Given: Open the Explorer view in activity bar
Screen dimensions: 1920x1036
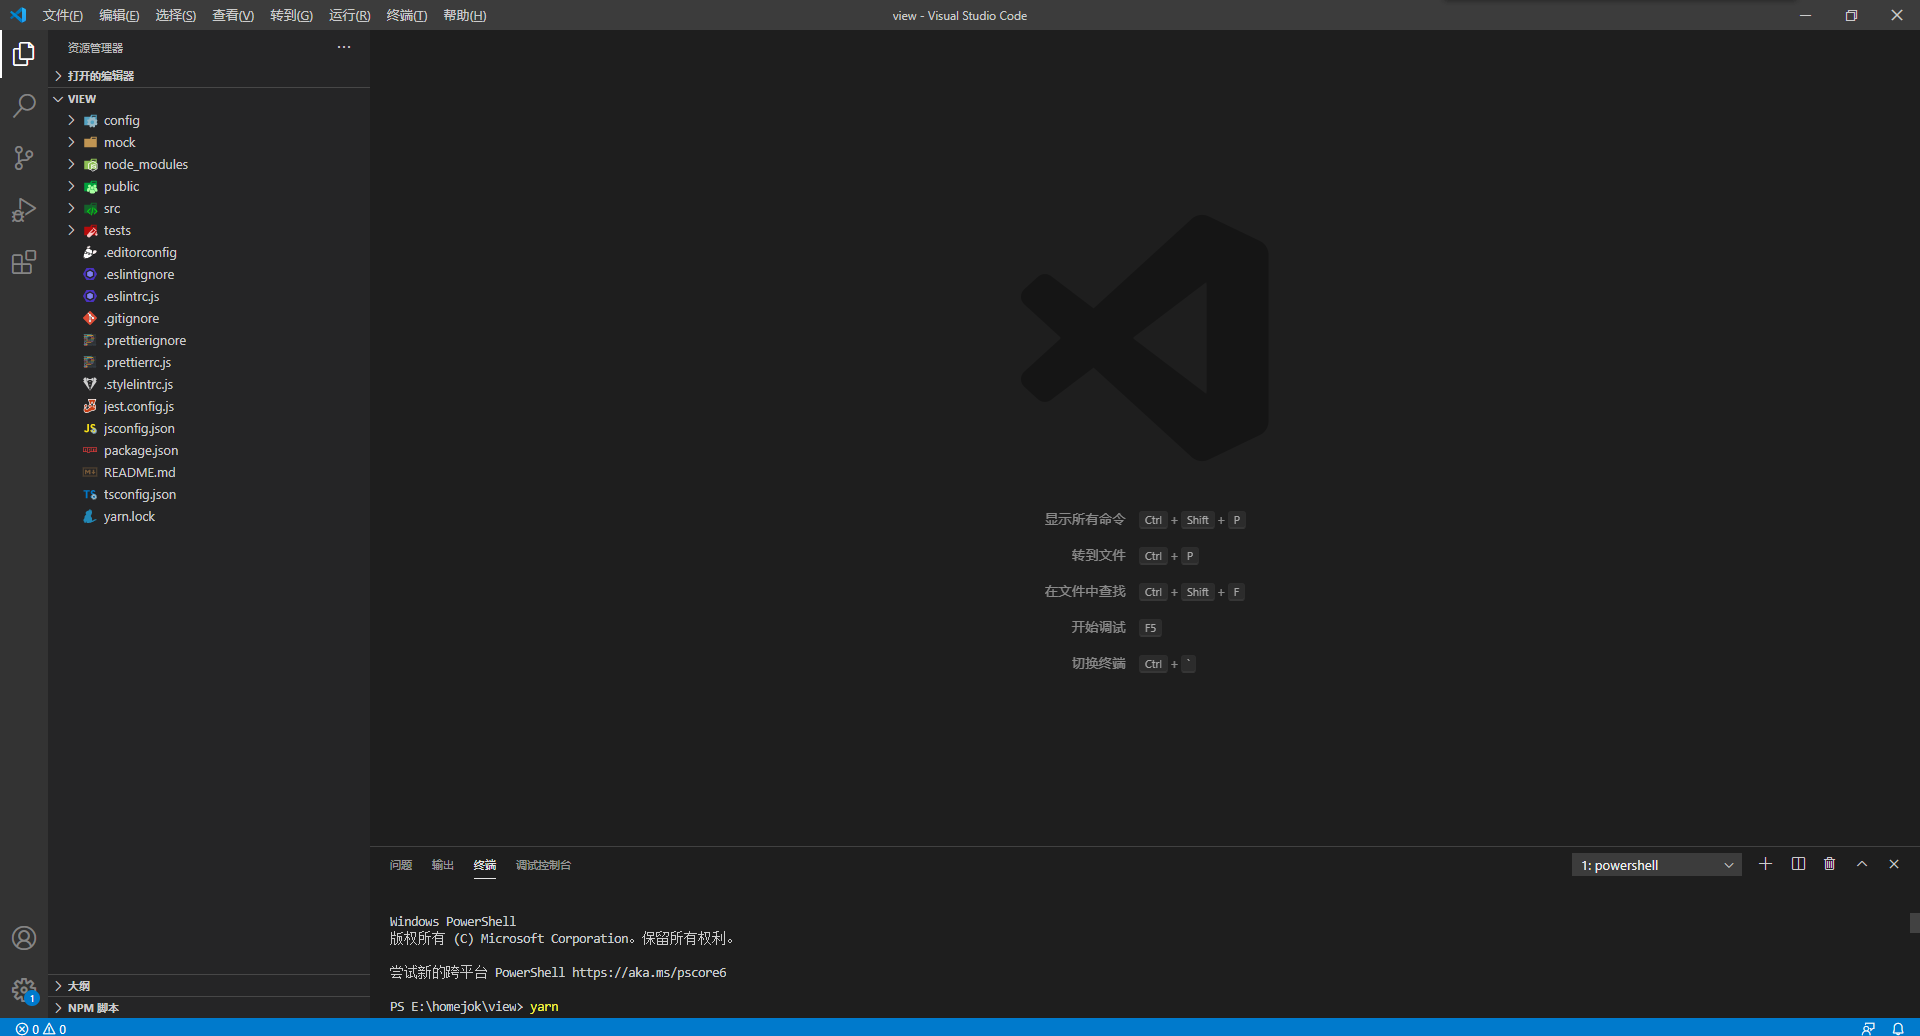Looking at the screenshot, I should (24, 54).
